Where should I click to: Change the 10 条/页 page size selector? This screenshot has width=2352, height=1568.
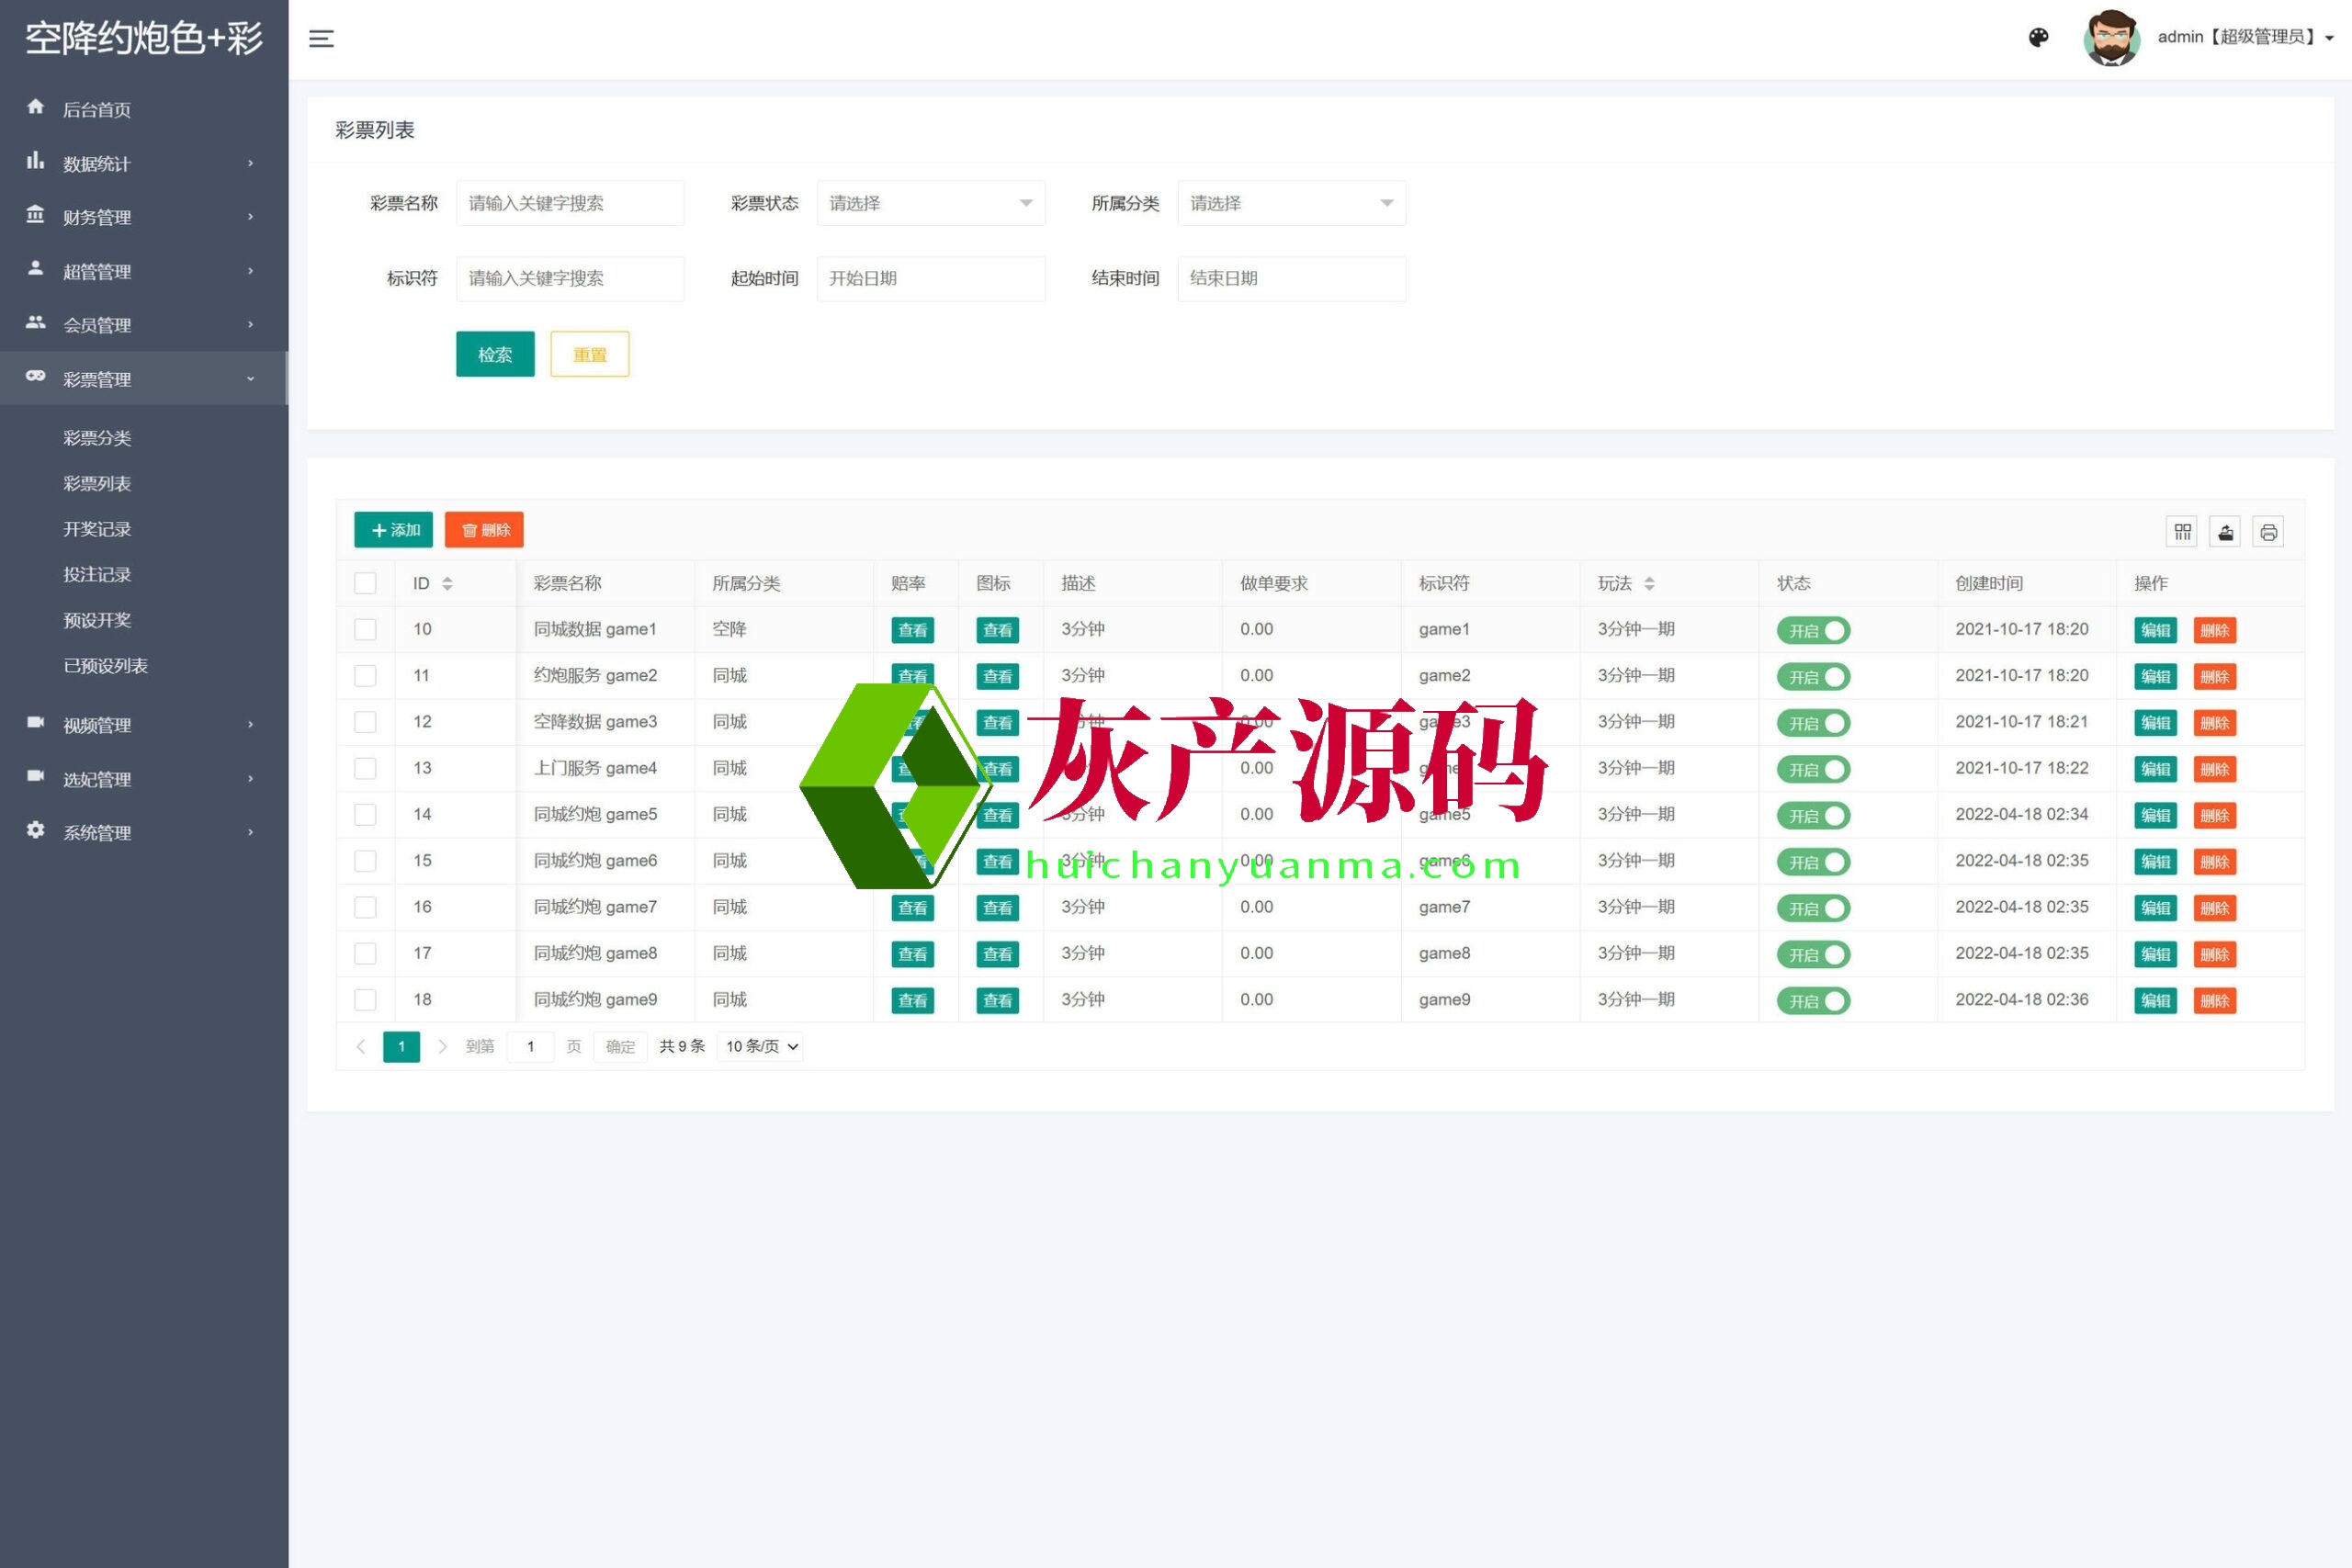[x=761, y=1047]
